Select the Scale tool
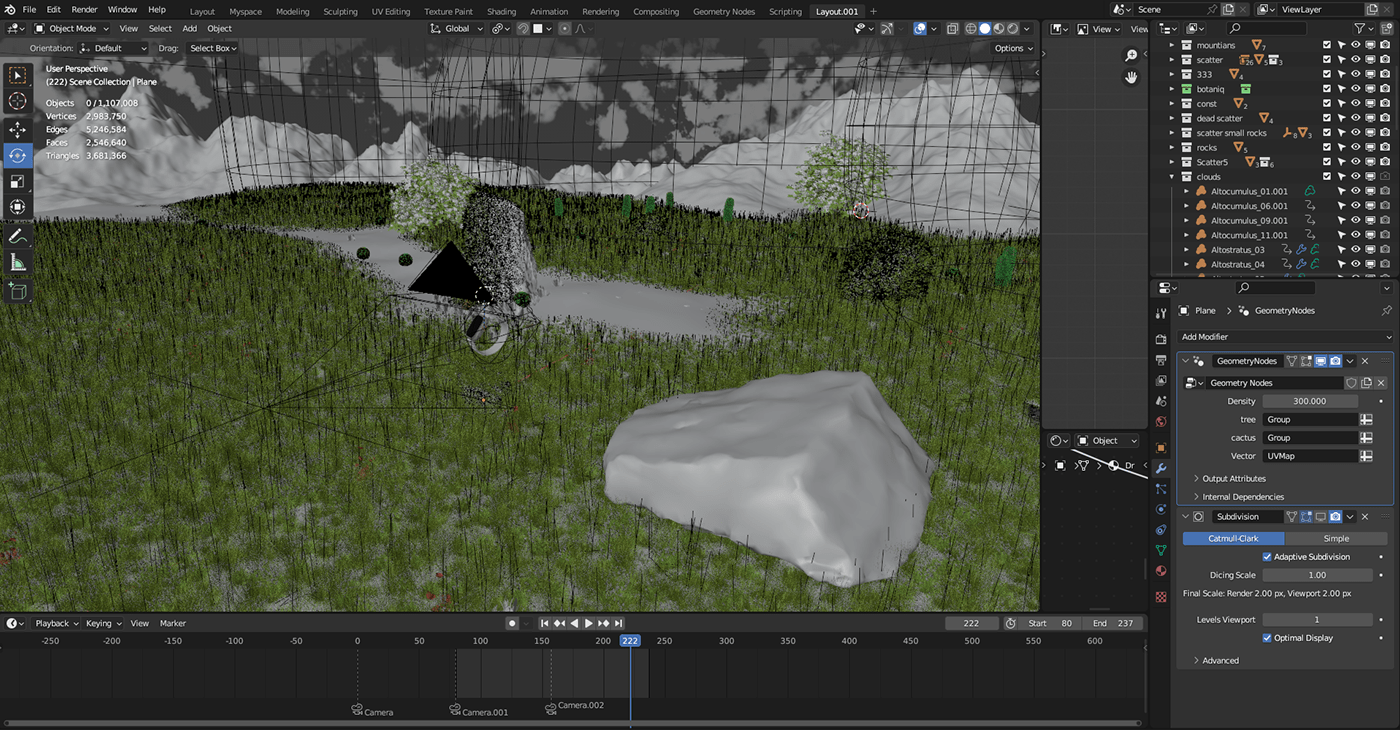The height and width of the screenshot is (730, 1400). [x=18, y=181]
